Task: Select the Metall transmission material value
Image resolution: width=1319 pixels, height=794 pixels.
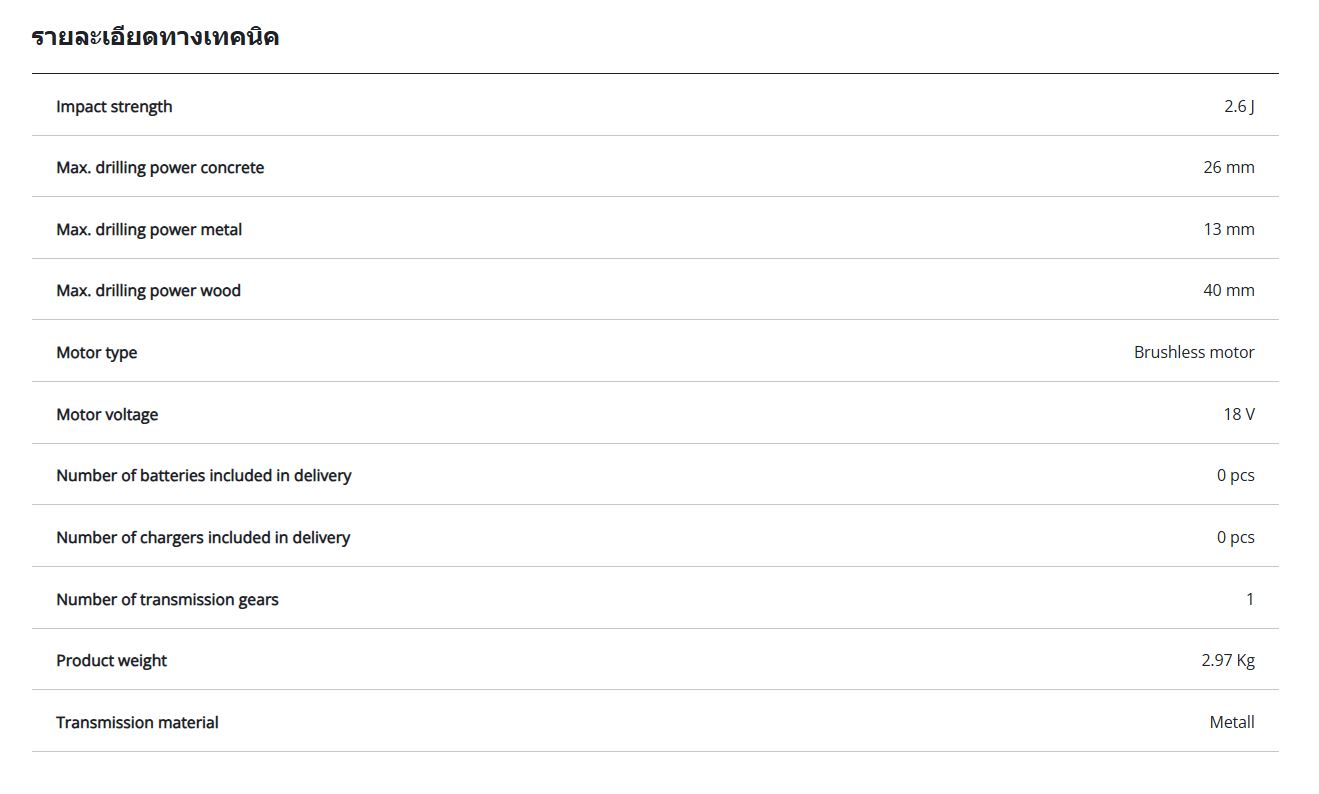Action: (1231, 722)
